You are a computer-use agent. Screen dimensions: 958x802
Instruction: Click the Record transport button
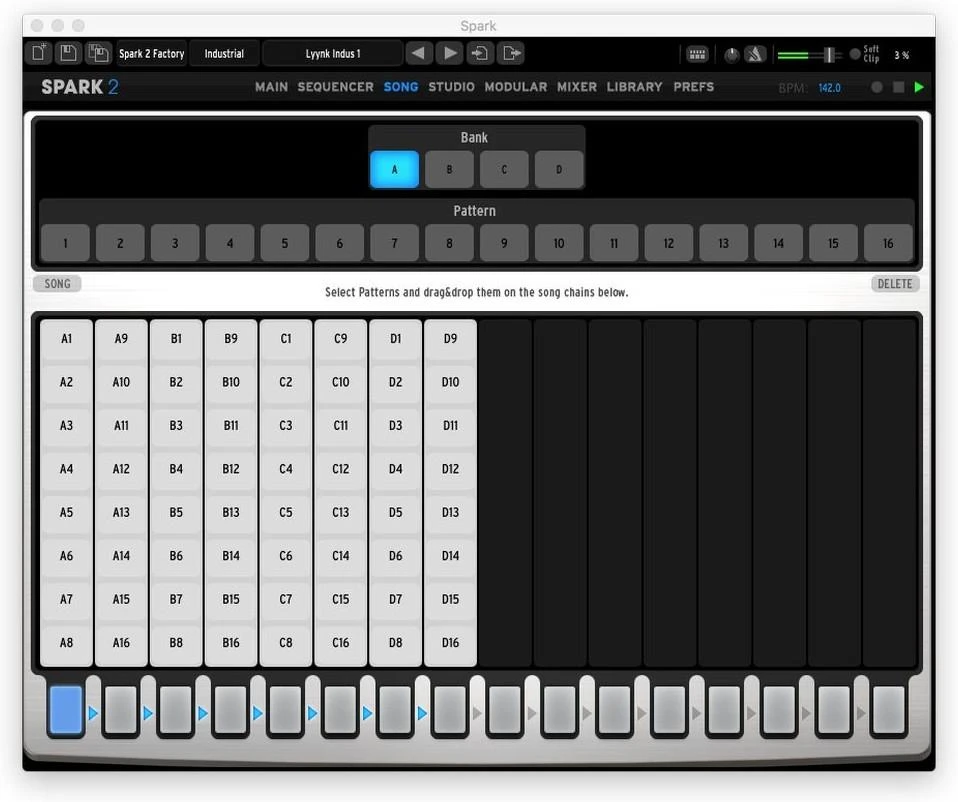(x=877, y=87)
